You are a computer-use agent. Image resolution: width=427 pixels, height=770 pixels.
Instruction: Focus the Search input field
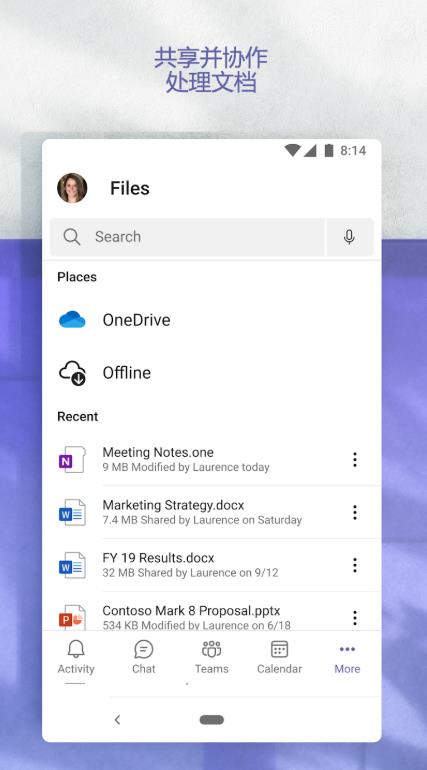click(x=187, y=237)
